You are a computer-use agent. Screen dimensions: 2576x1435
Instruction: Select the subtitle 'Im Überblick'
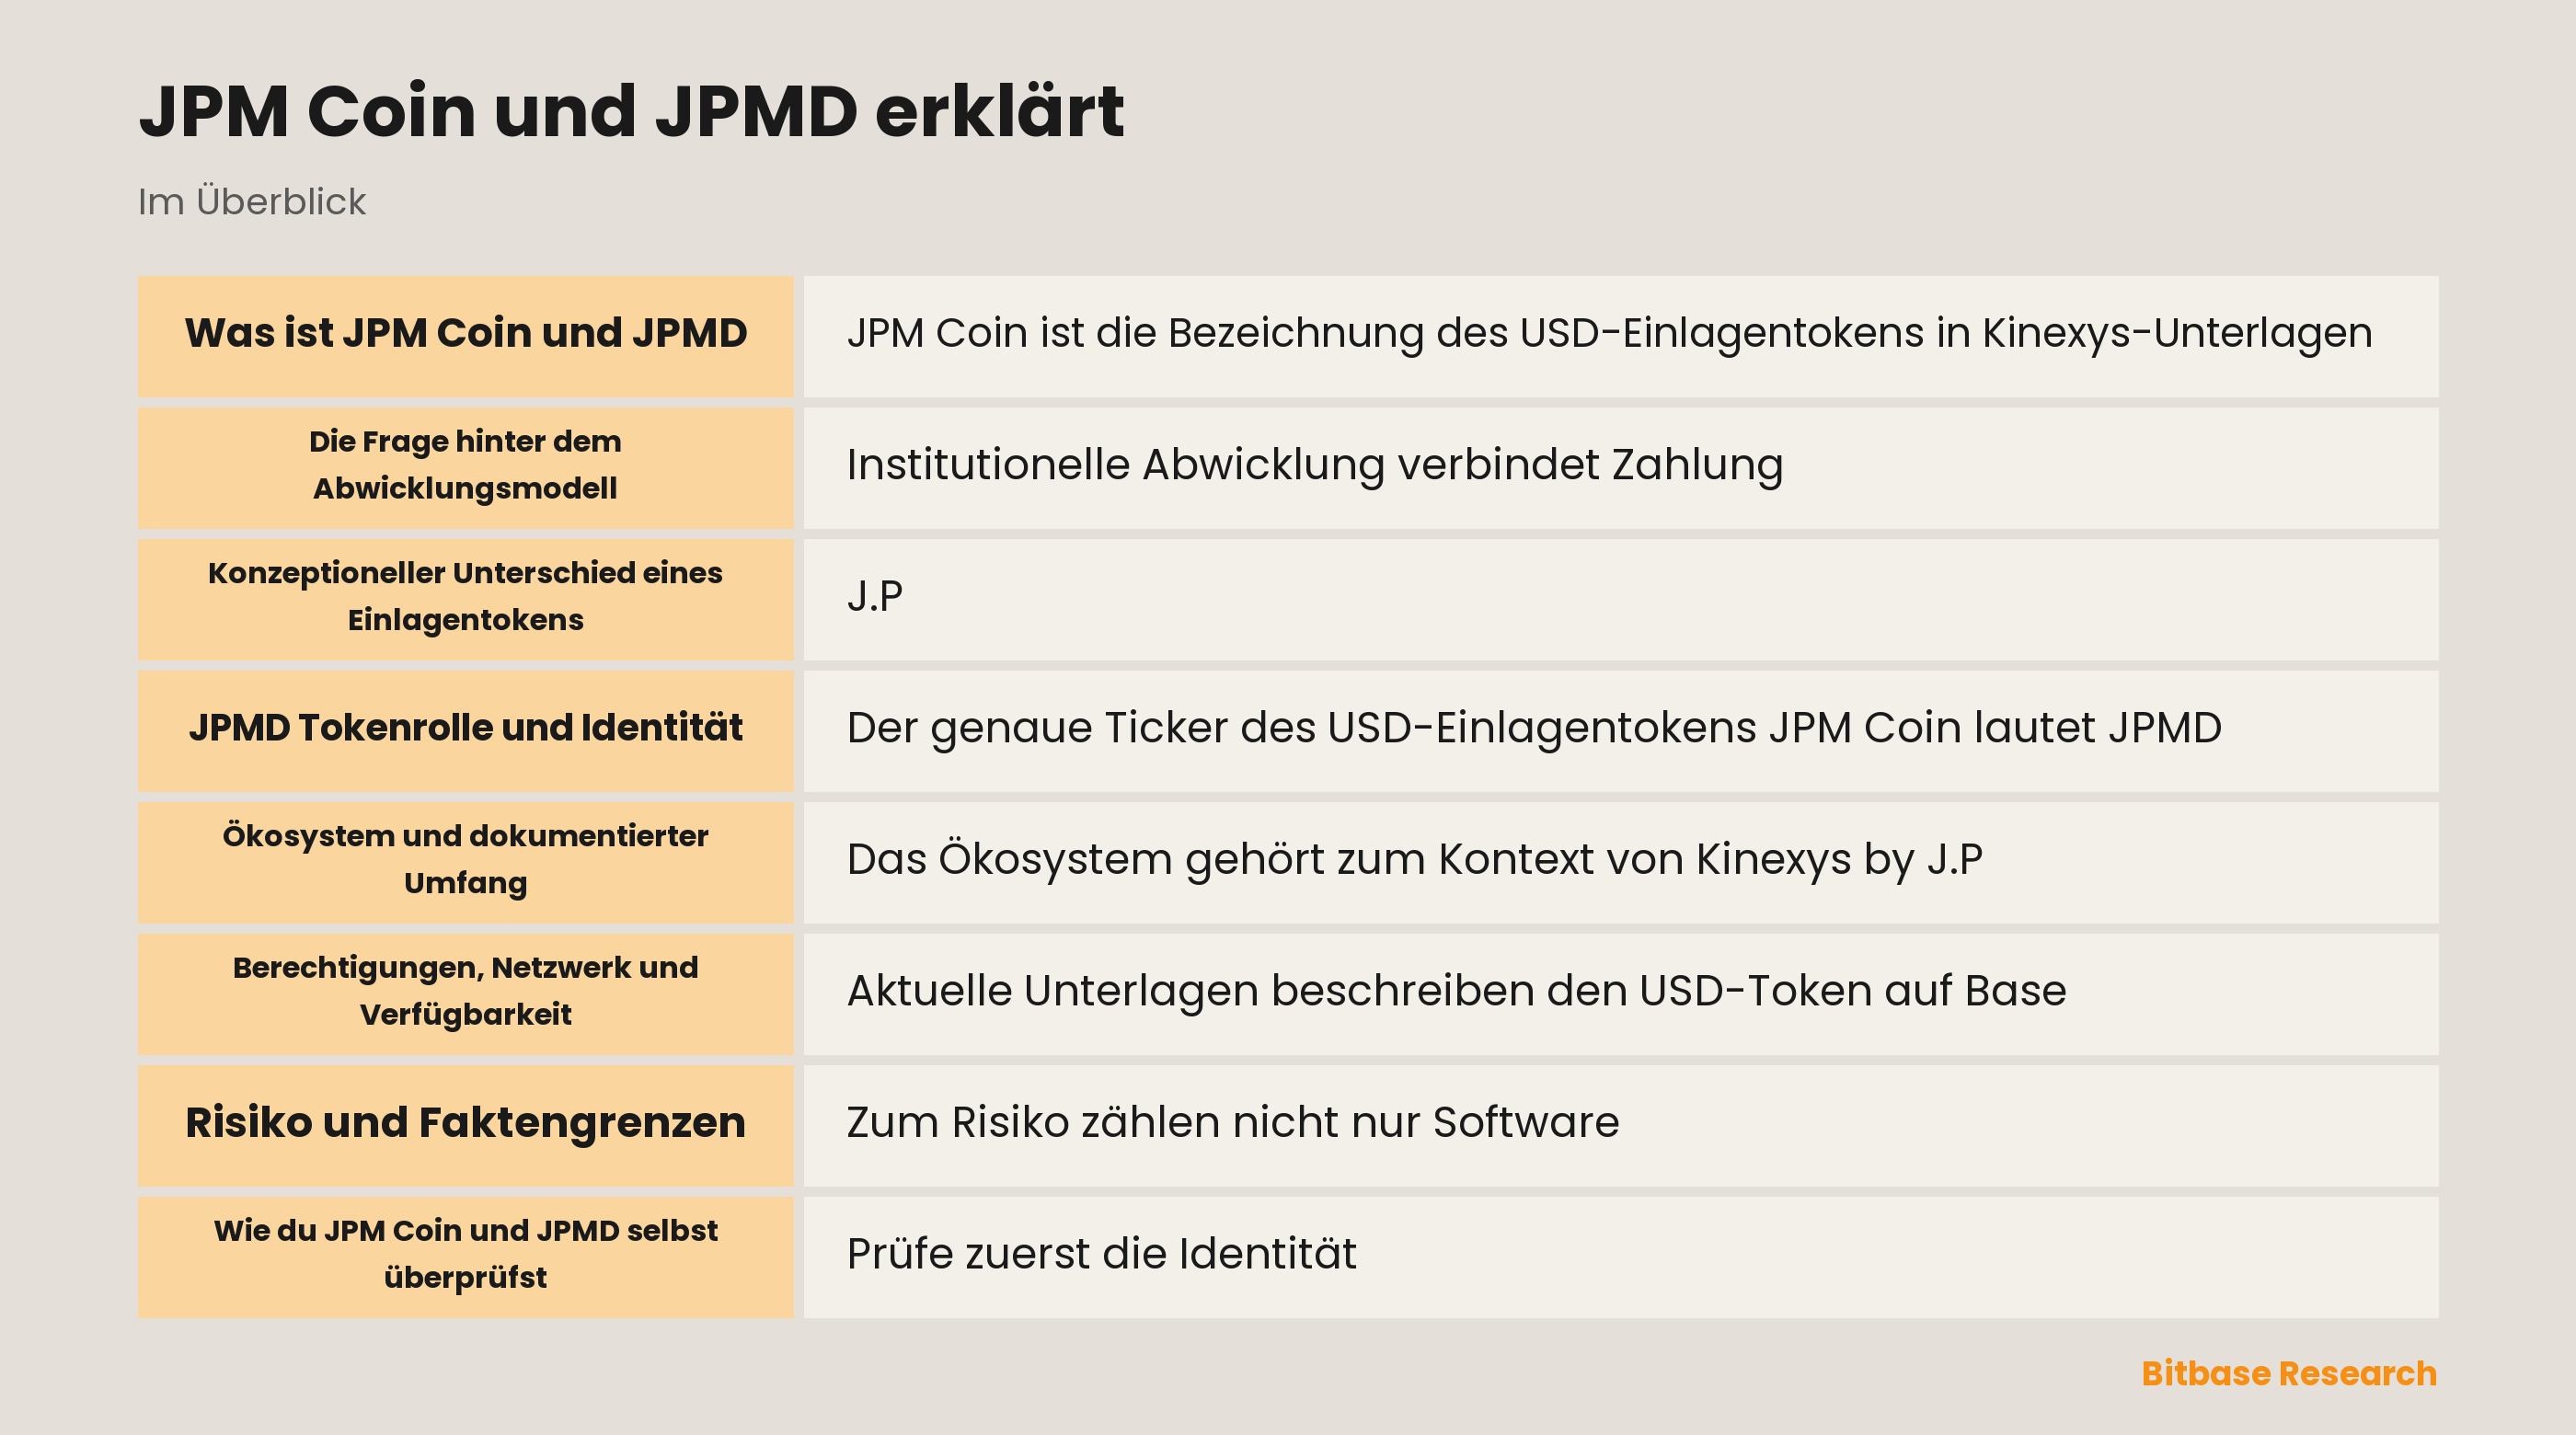[x=252, y=201]
